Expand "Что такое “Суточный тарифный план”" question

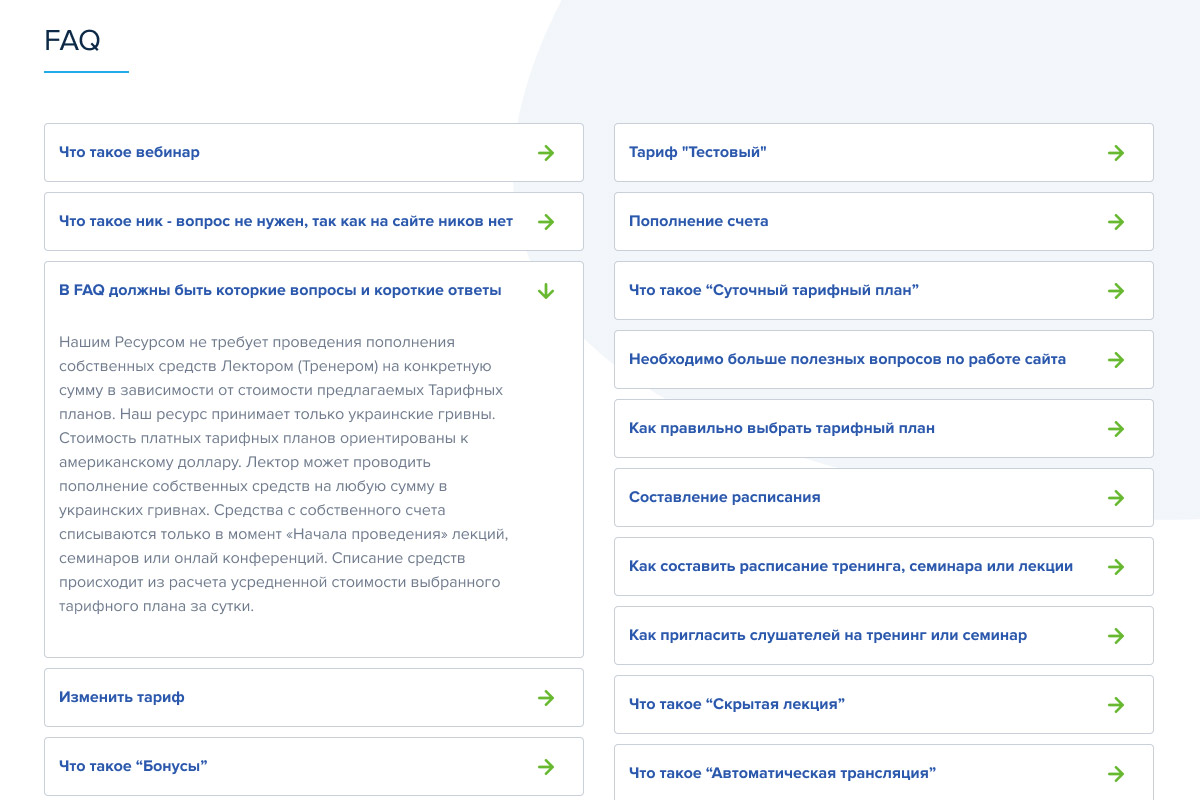pyautogui.click(x=773, y=291)
